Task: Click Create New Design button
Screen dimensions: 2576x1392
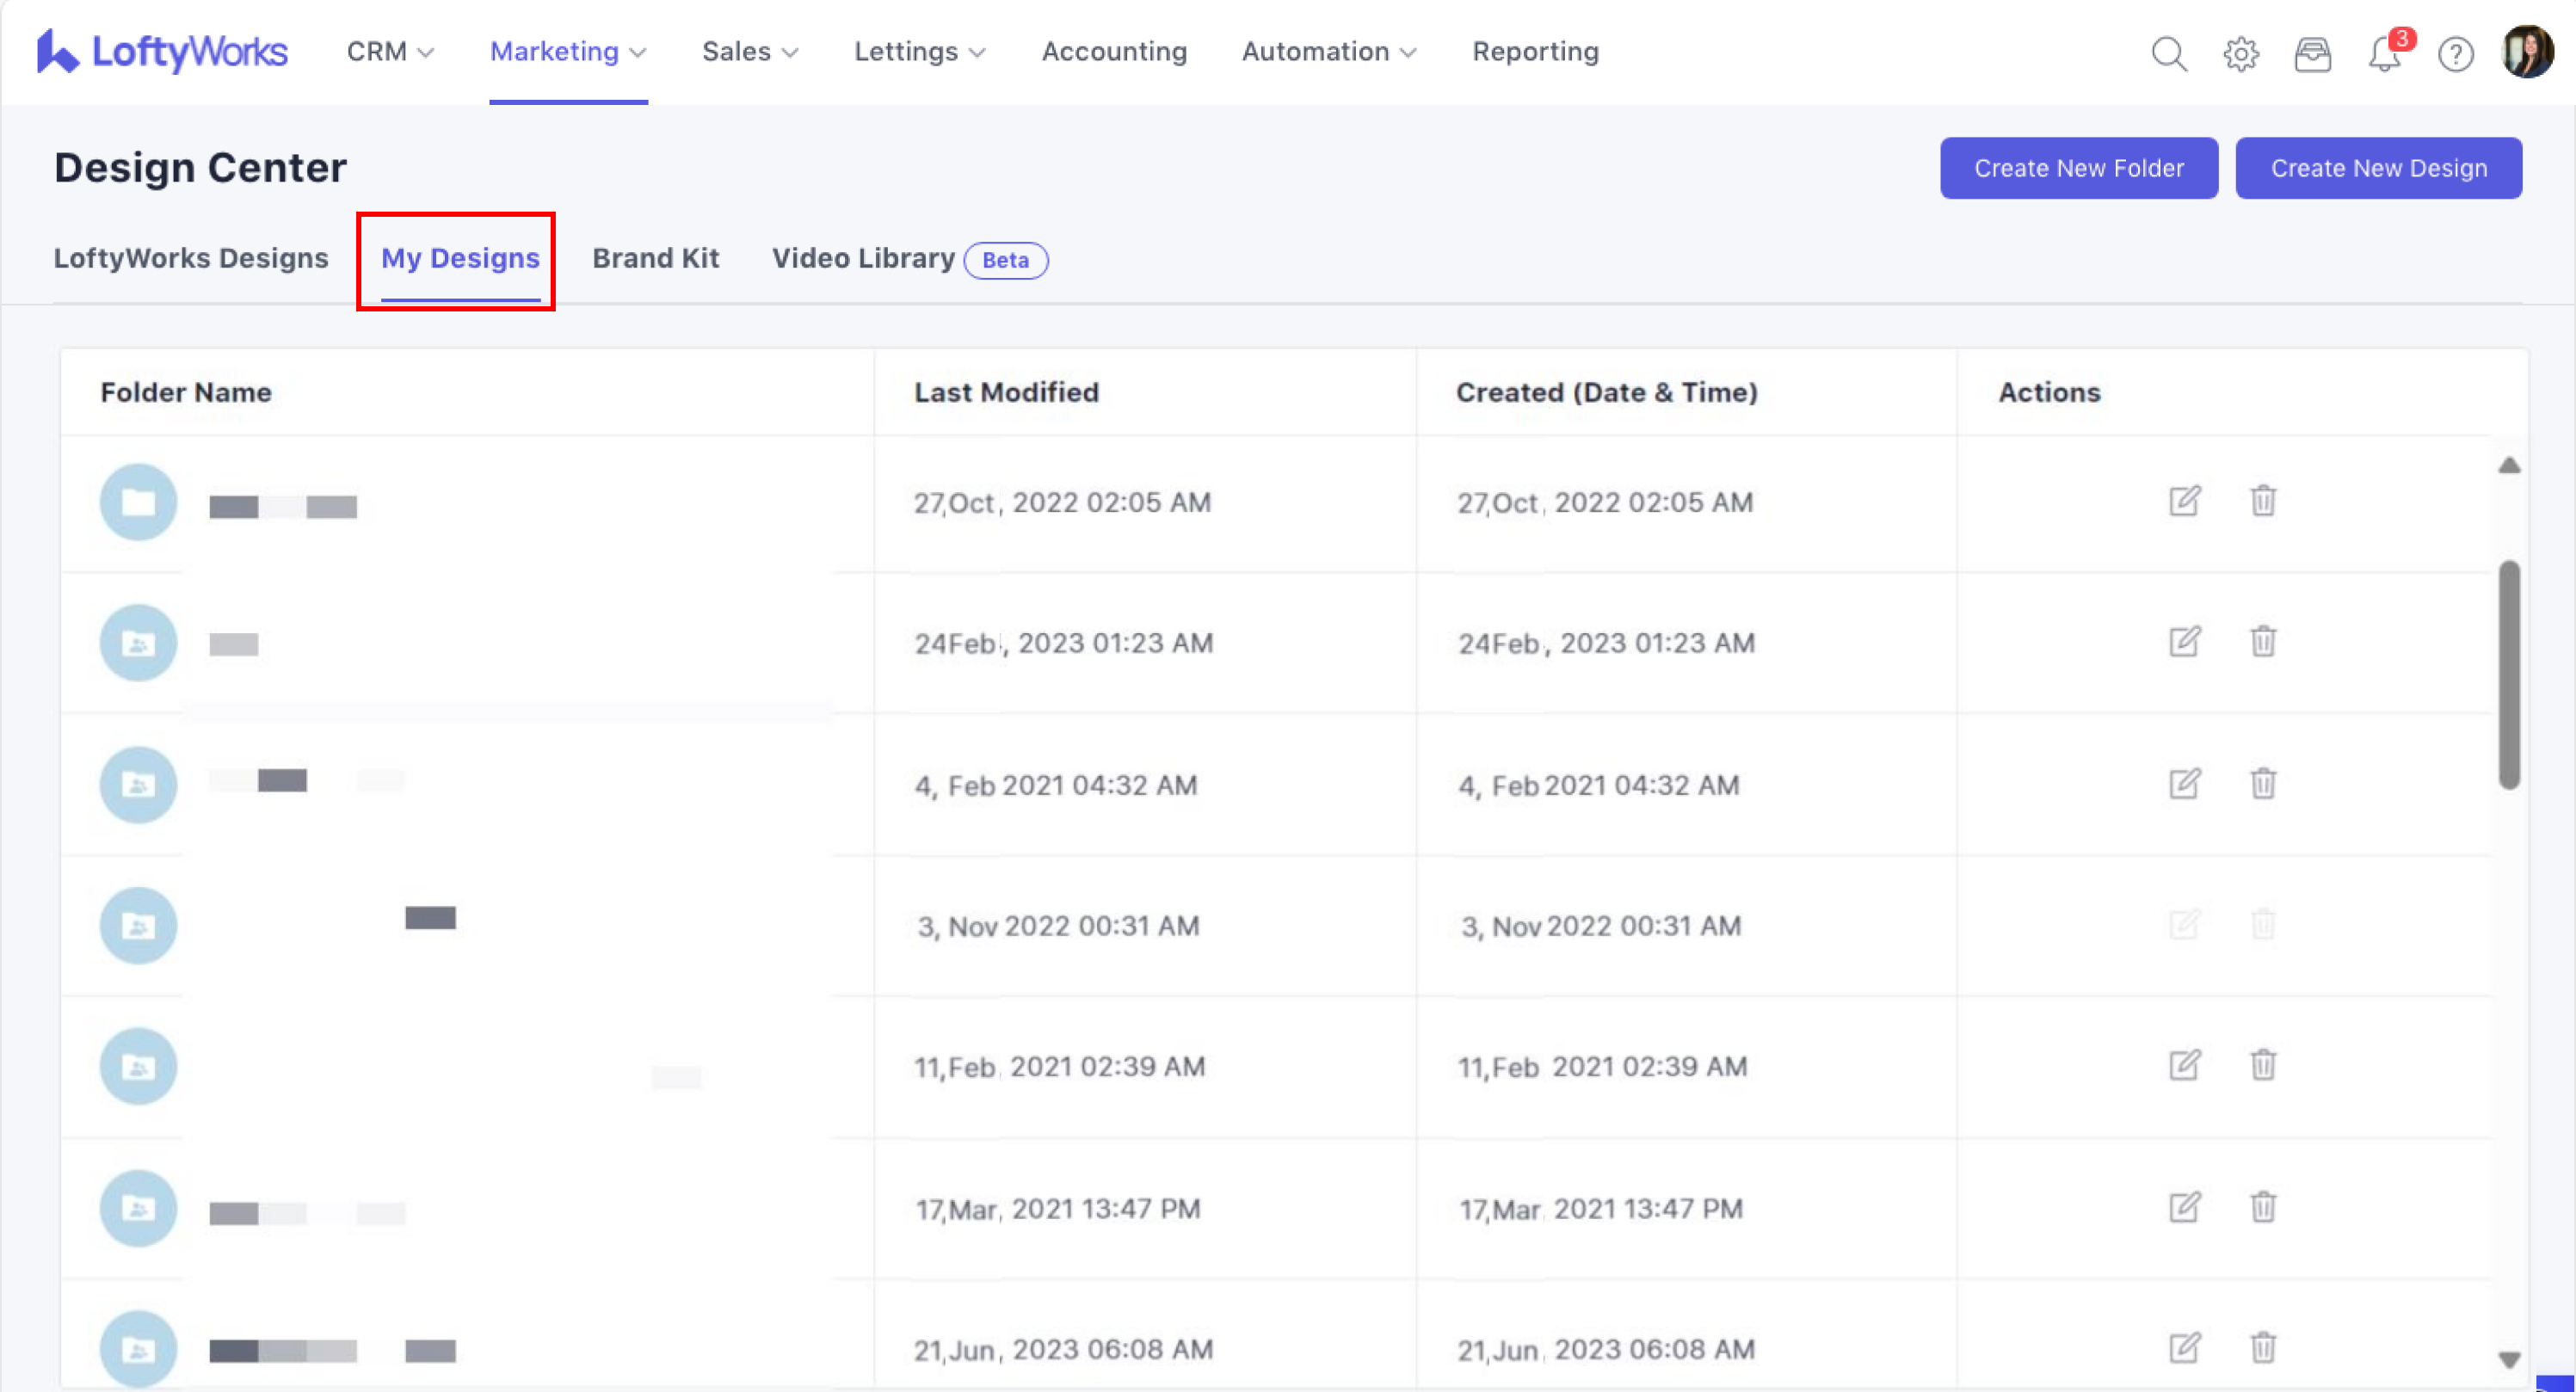Action: 2378,168
